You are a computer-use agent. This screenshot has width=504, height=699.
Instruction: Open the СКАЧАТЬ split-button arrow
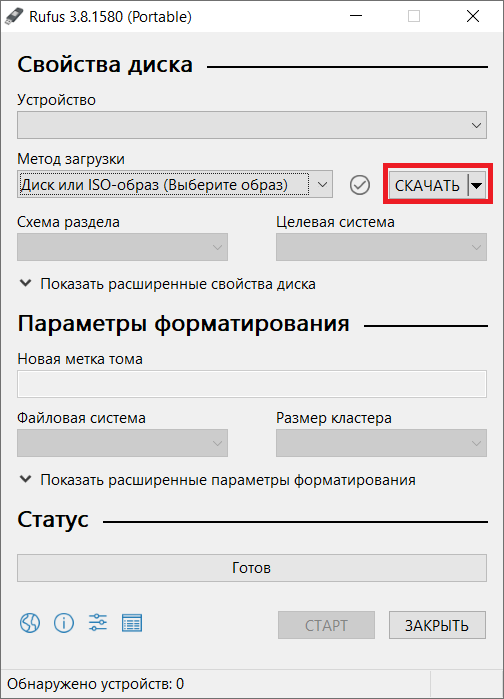tap(476, 185)
